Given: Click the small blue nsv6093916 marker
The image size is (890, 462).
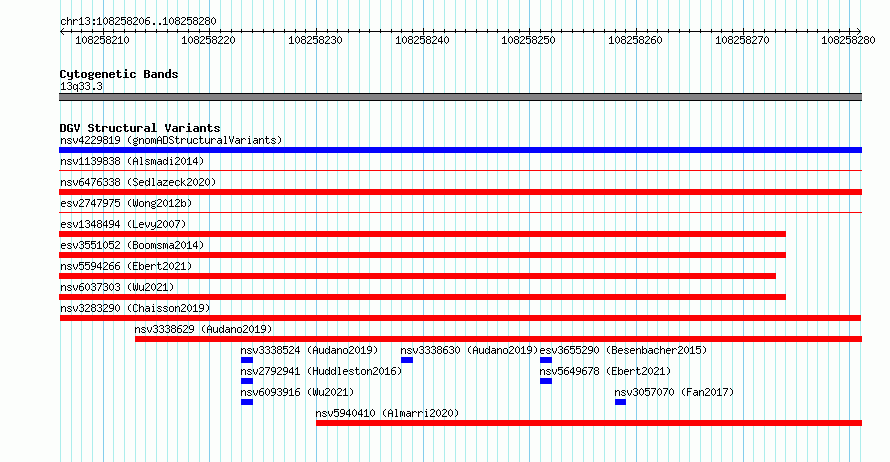Looking at the screenshot, I should 247,402.
